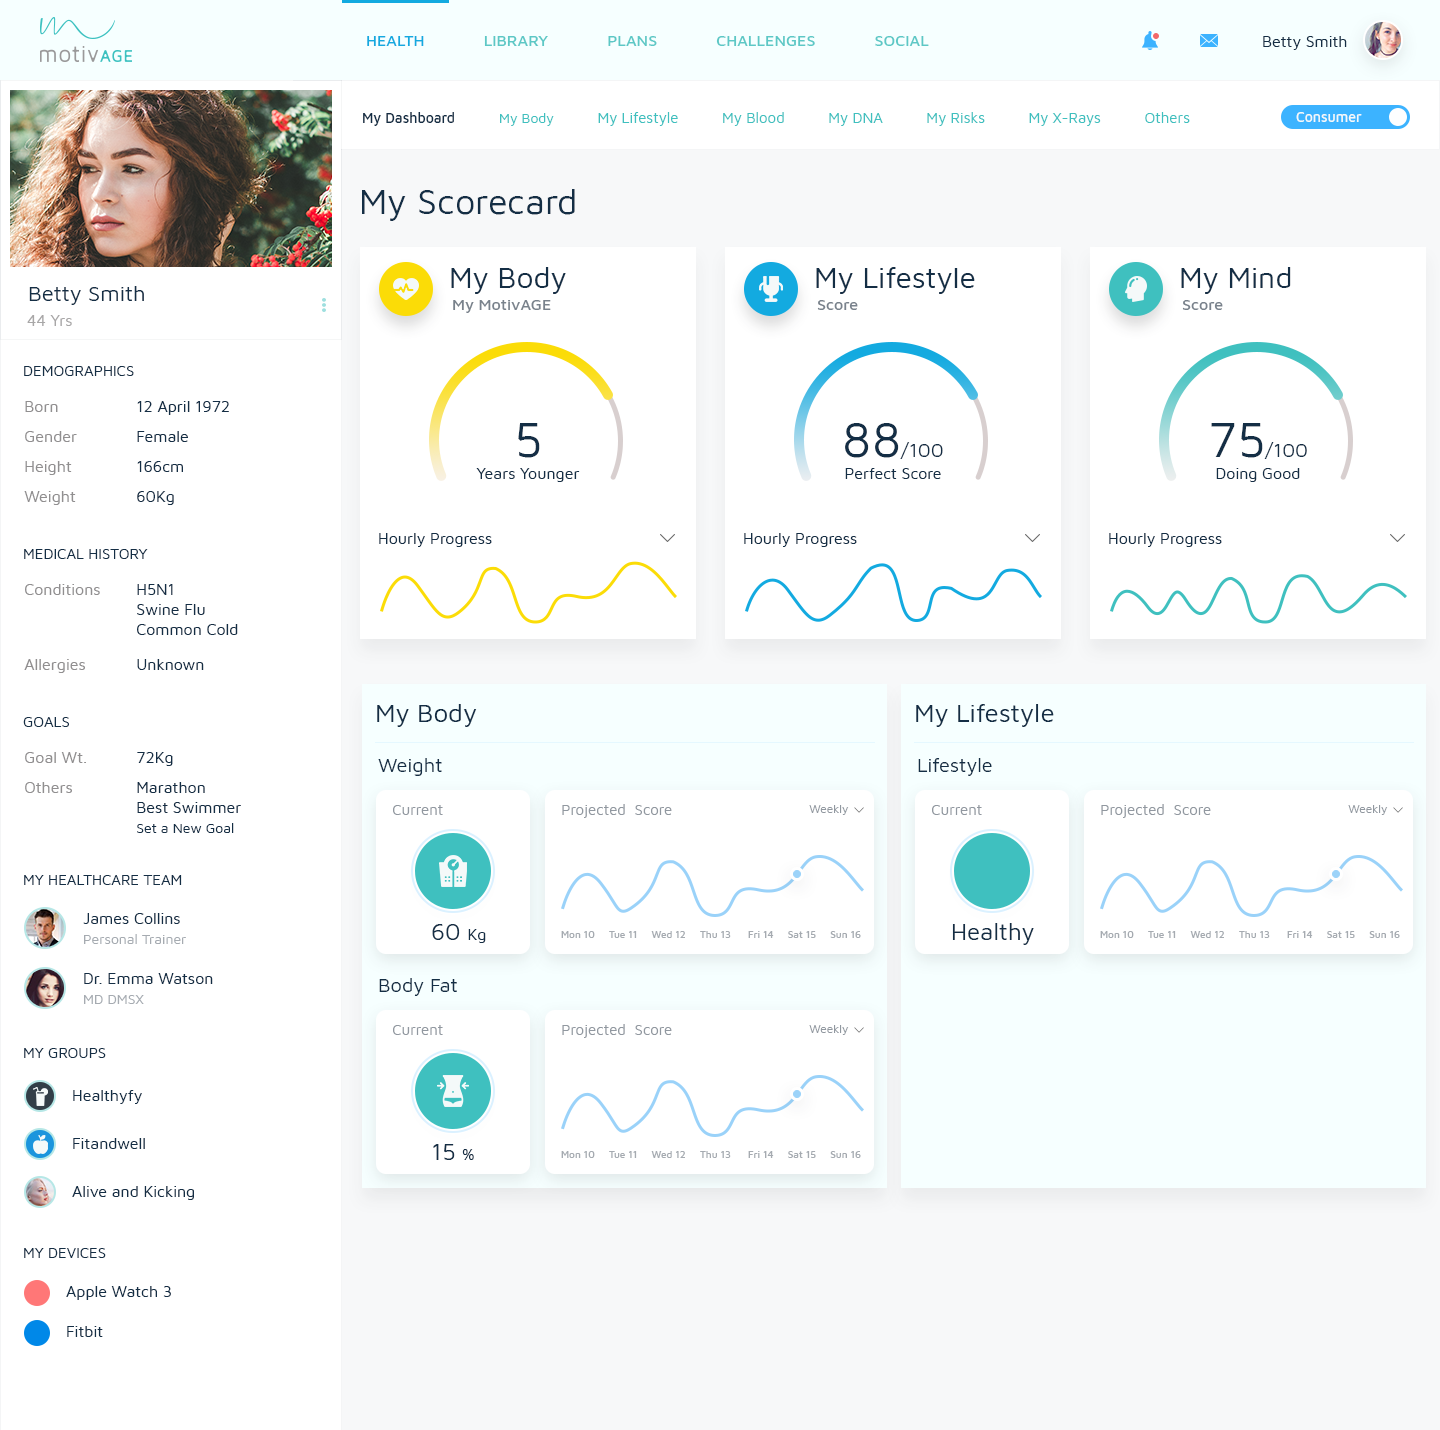
Task: Open the PLANS main tab
Action: click(632, 41)
